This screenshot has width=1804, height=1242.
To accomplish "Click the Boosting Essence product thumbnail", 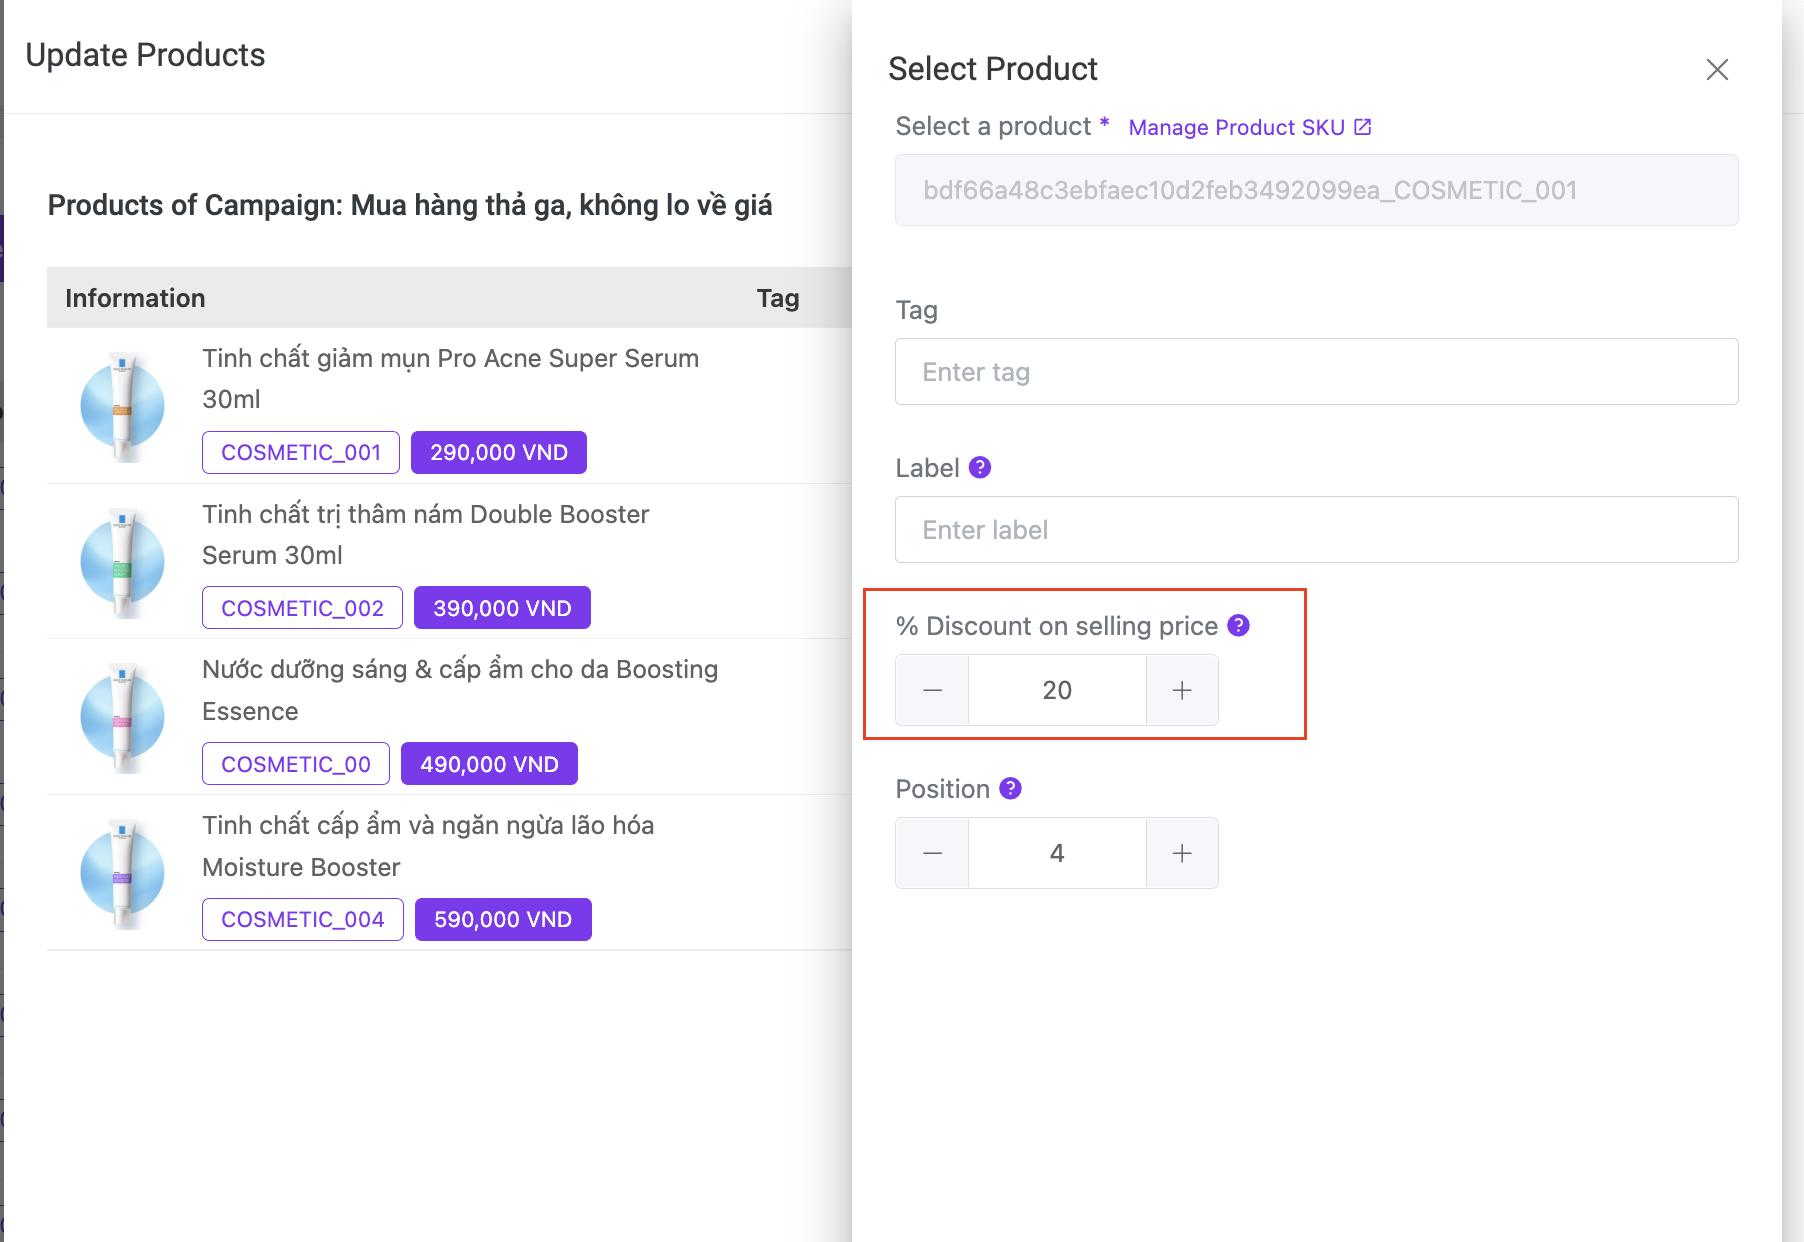I will coord(122,718).
